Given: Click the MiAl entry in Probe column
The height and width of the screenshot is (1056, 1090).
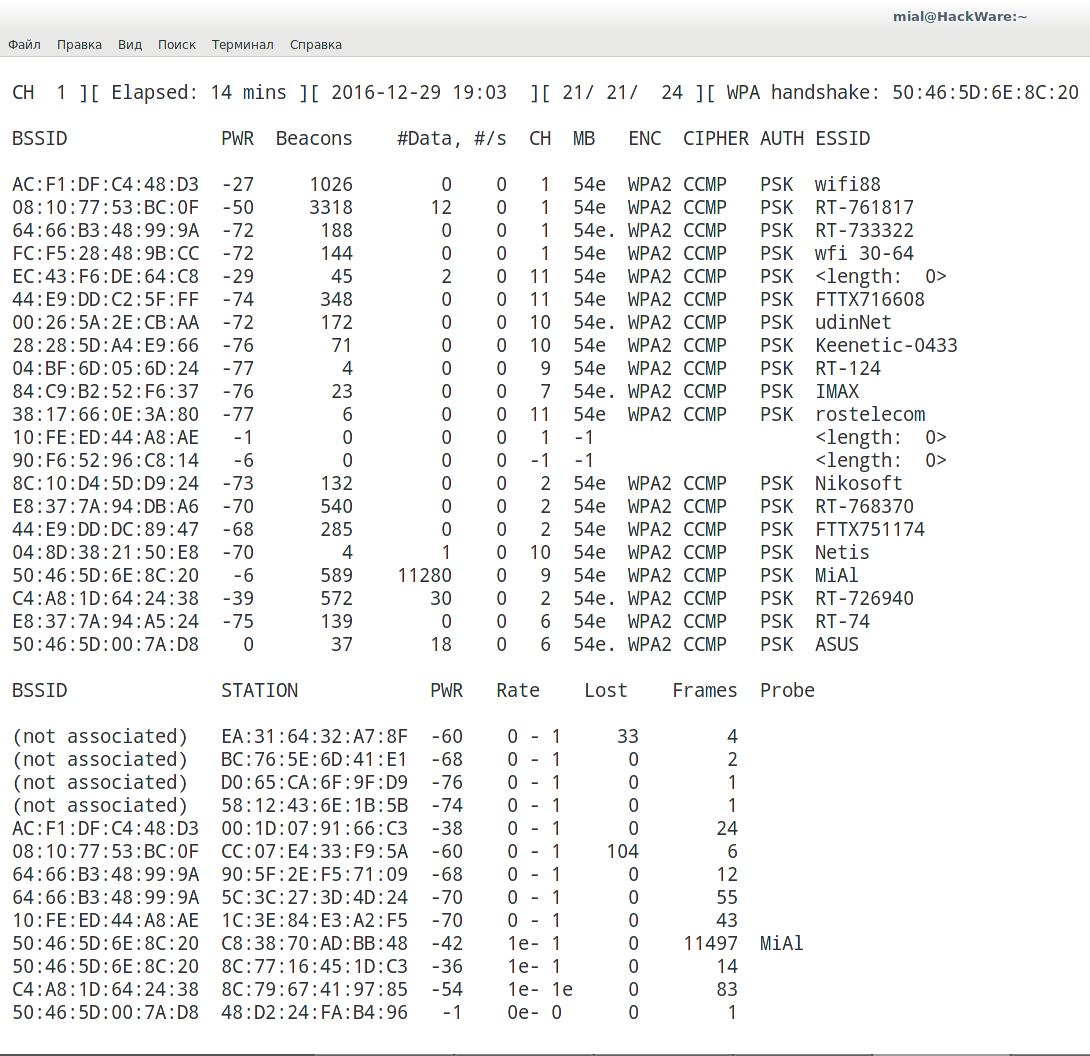Looking at the screenshot, I should pyautogui.click(x=781, y=944).
